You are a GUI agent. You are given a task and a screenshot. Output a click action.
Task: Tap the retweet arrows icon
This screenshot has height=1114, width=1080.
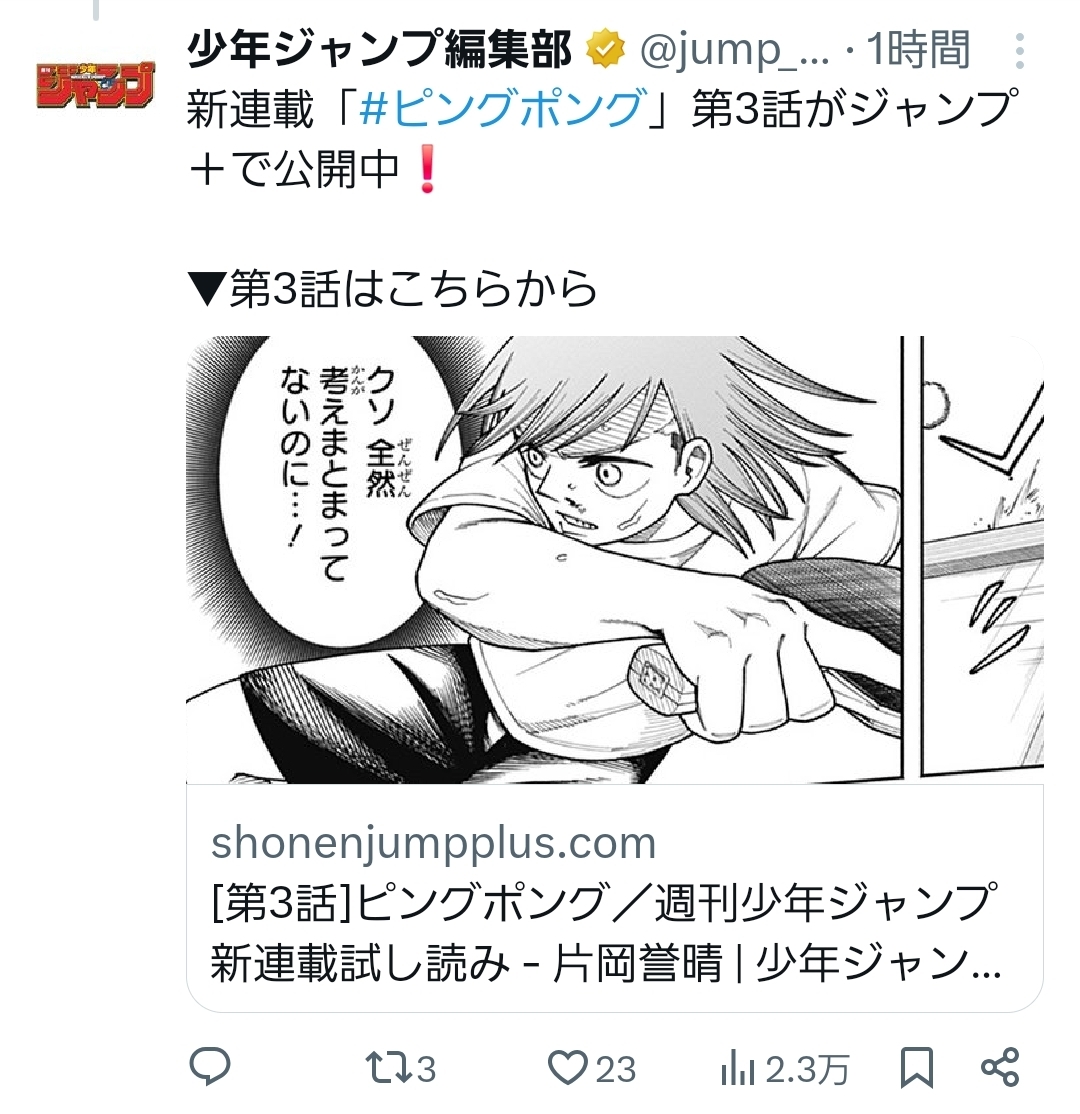click(387, 1068)
